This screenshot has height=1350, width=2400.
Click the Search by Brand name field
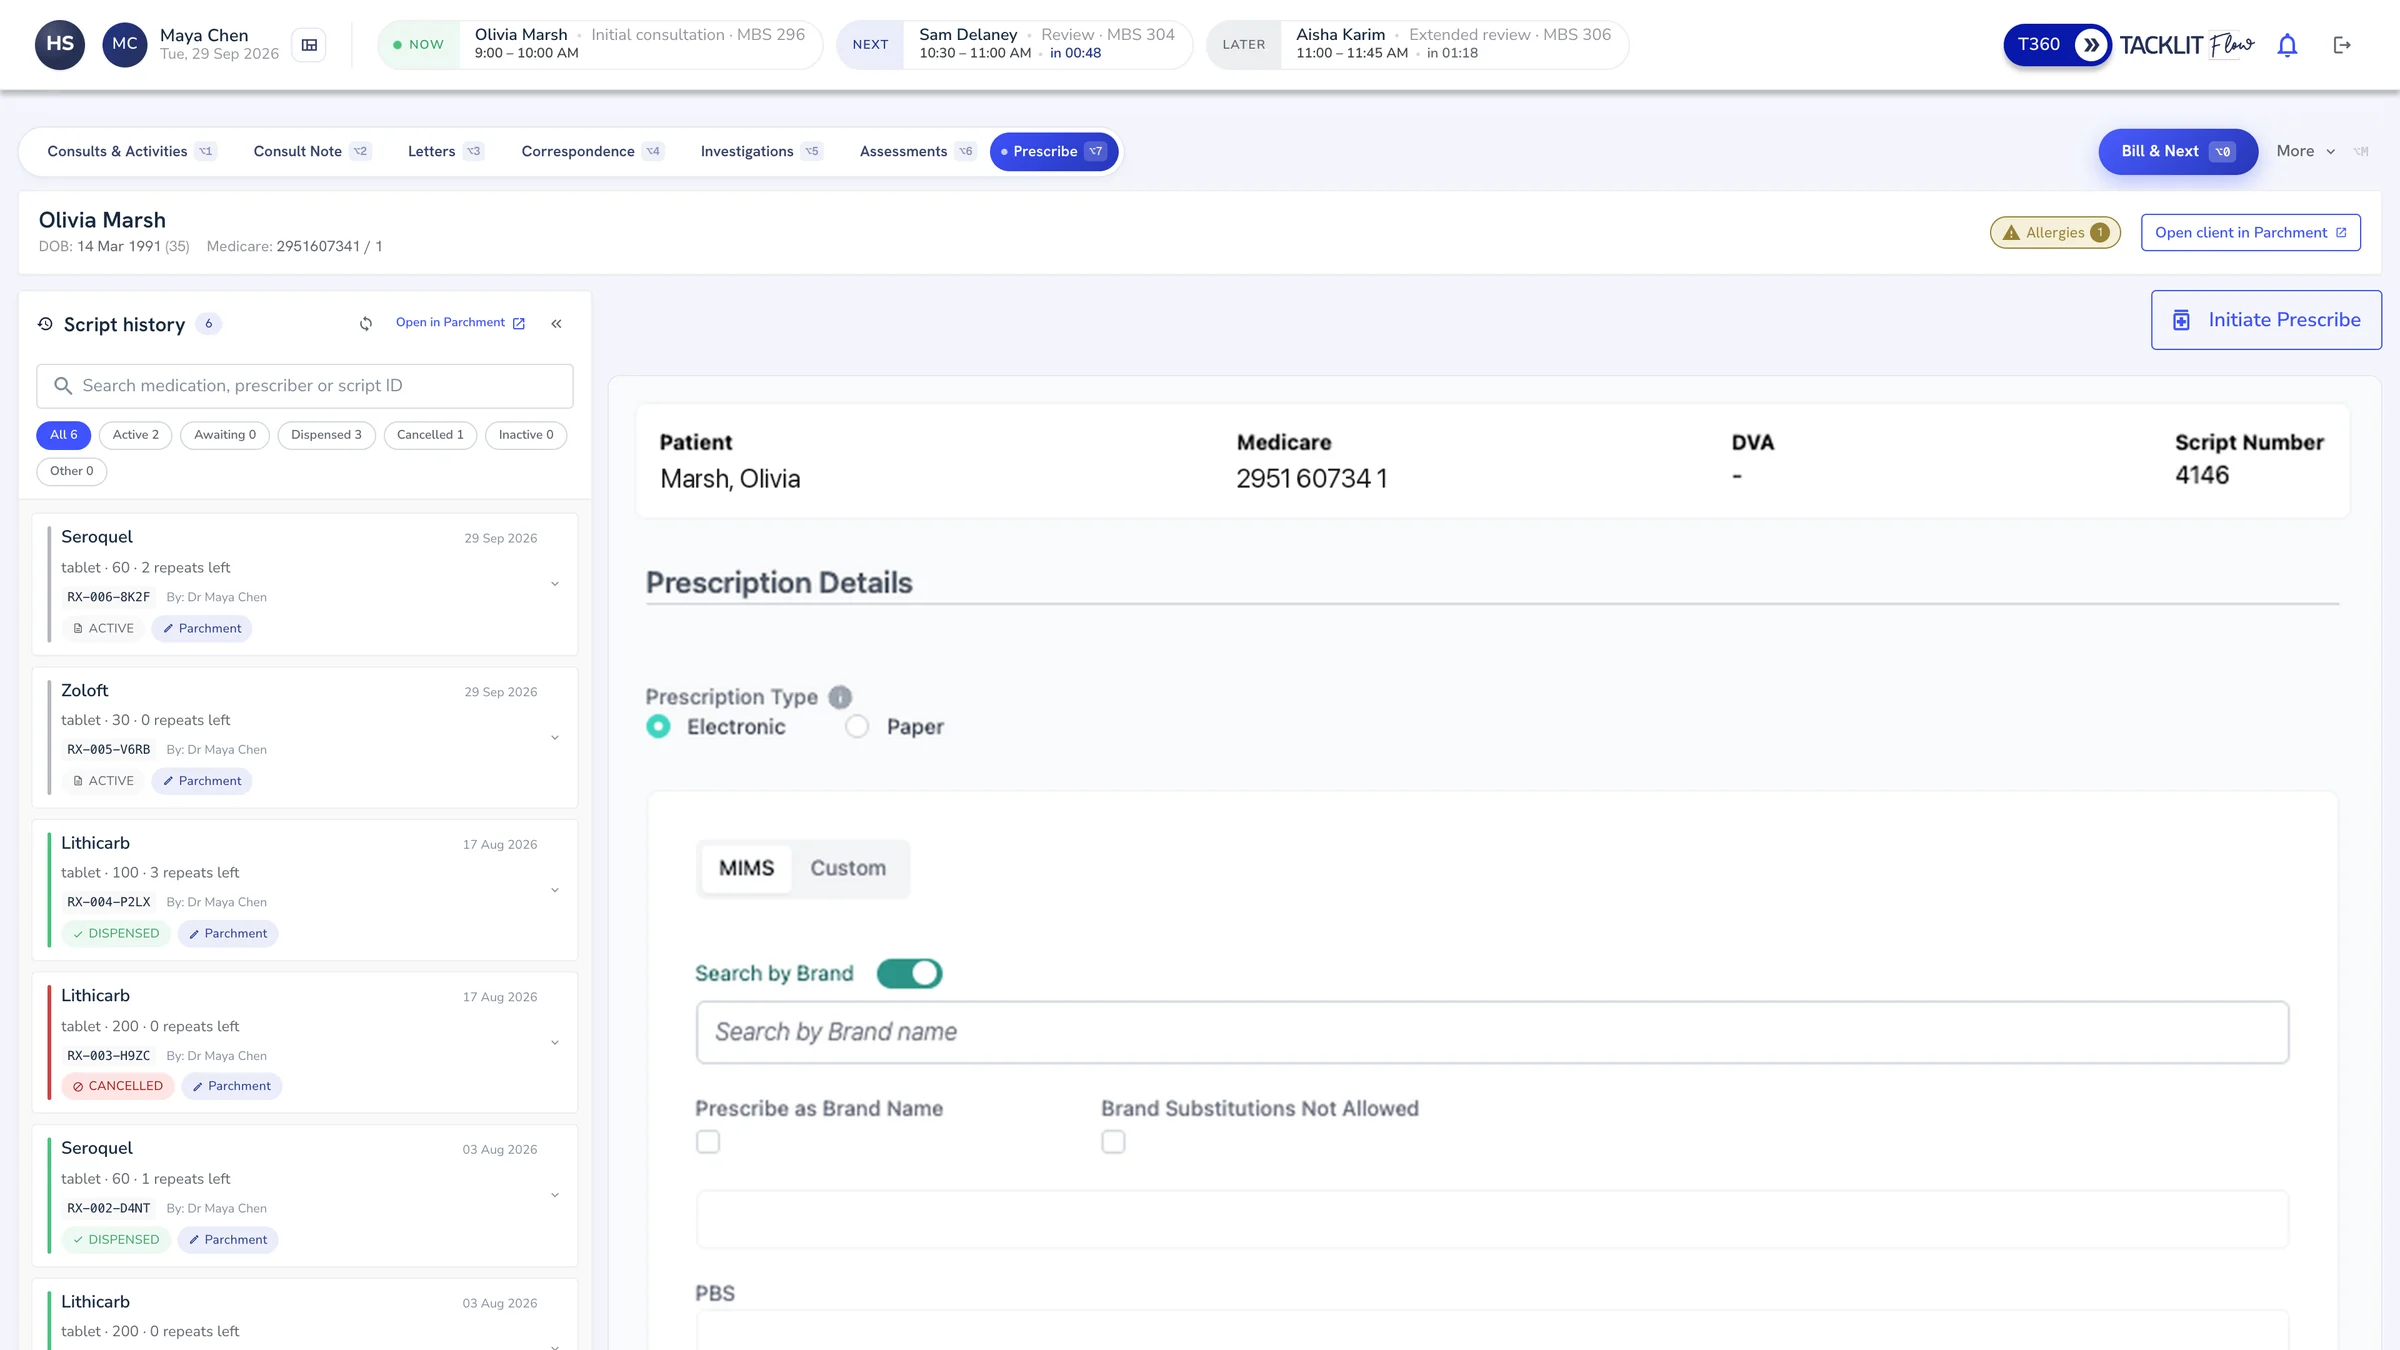point(1492,1032)
